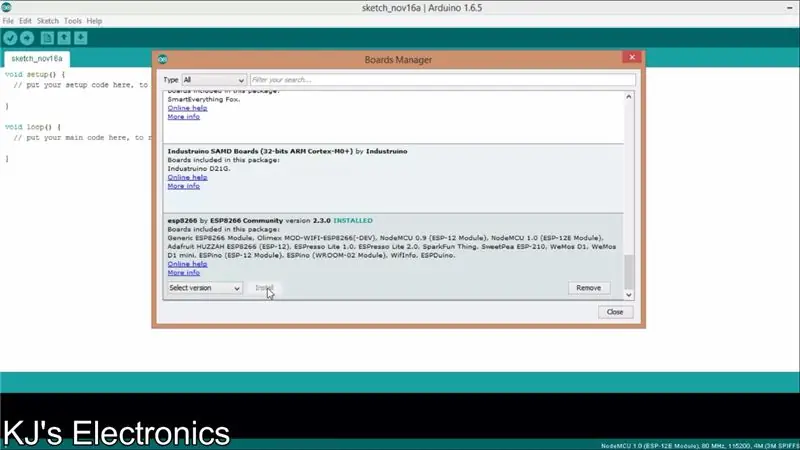Close the Boards Manager with Close button
Viewport: 800px width, 450px height.
(615, 312)
